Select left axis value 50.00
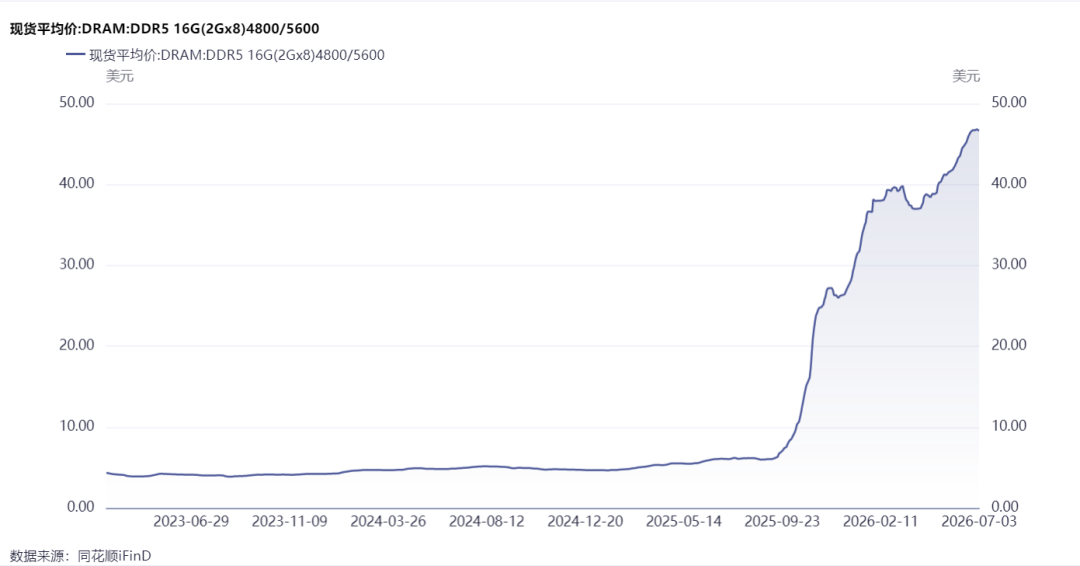 (76, 103)
